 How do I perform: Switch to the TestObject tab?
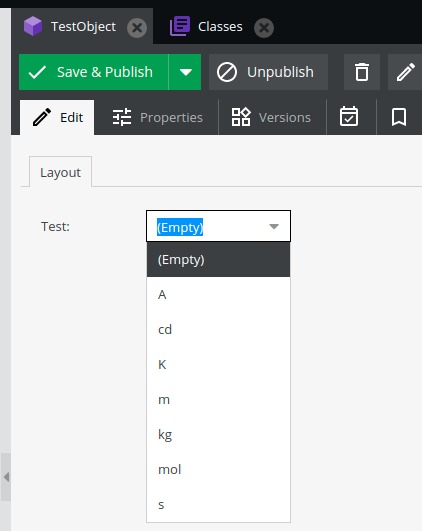click(82, 26)
